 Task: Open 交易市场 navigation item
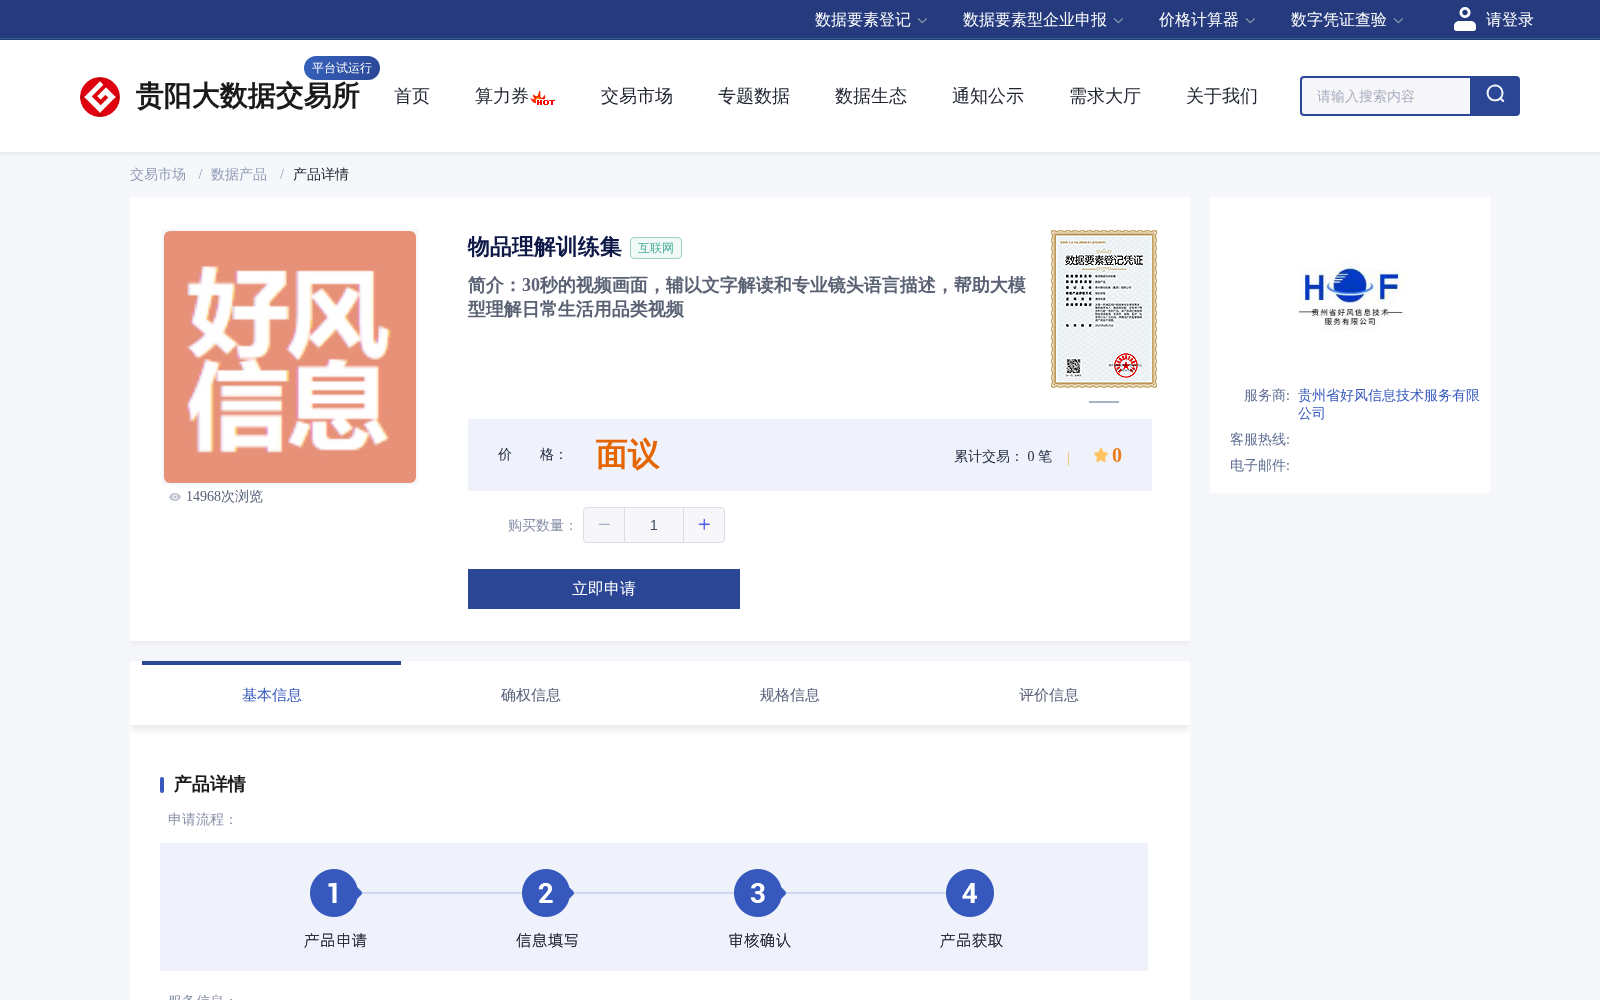coord(637,96)
